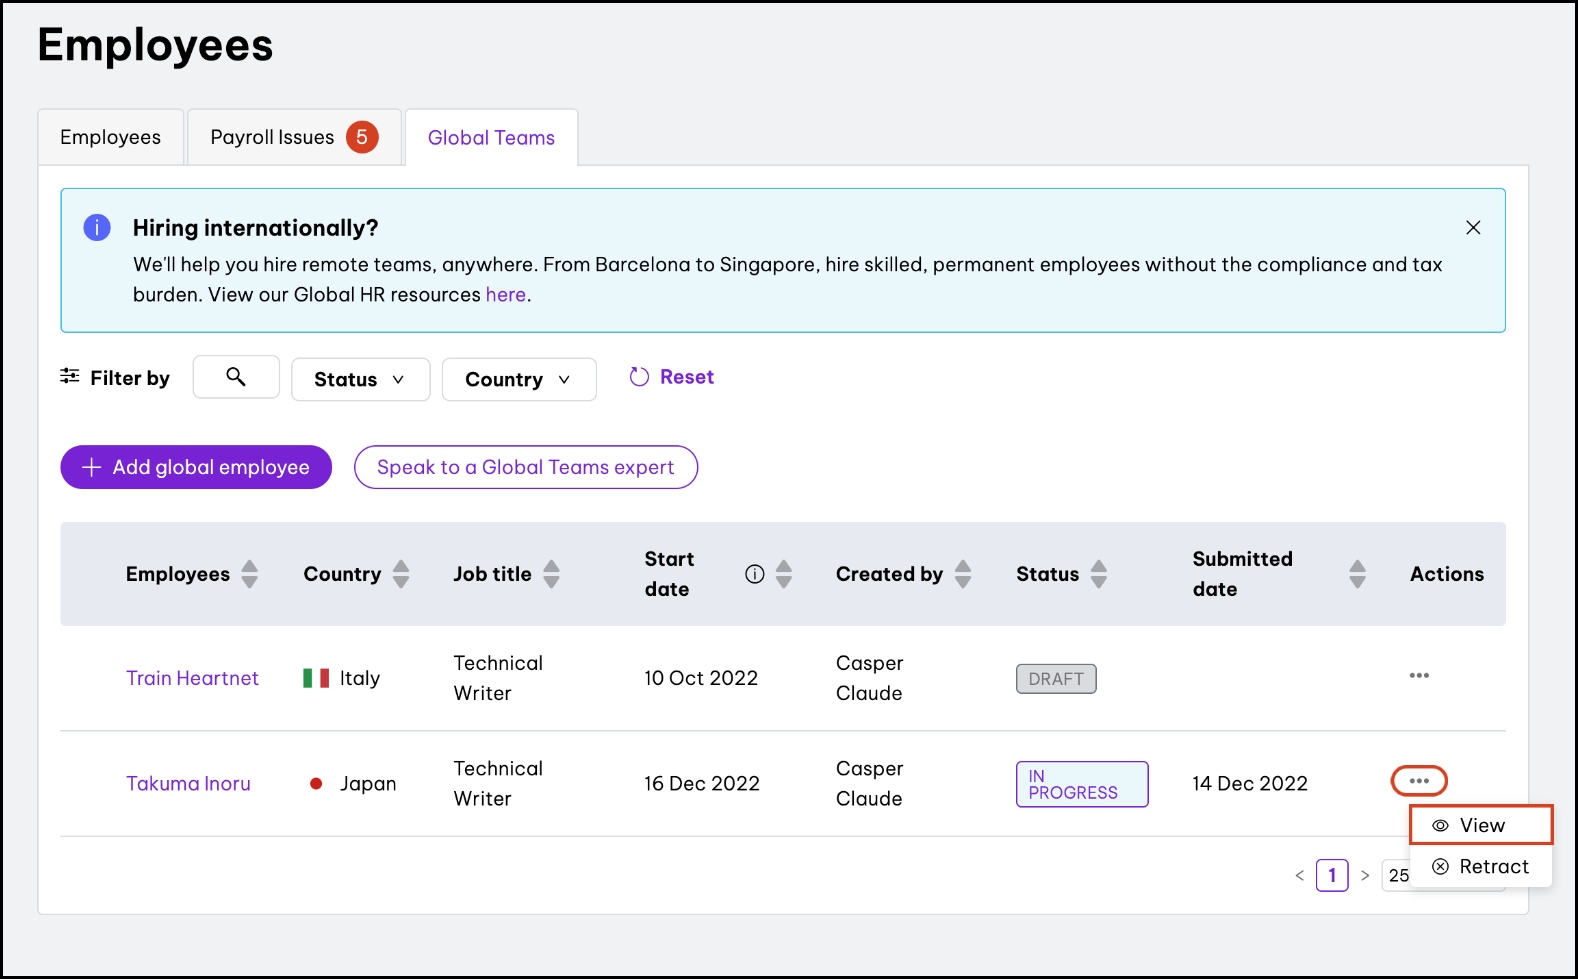
Task: Open actions menu for Train Heartnet
Action: (x=1418, y=676)
